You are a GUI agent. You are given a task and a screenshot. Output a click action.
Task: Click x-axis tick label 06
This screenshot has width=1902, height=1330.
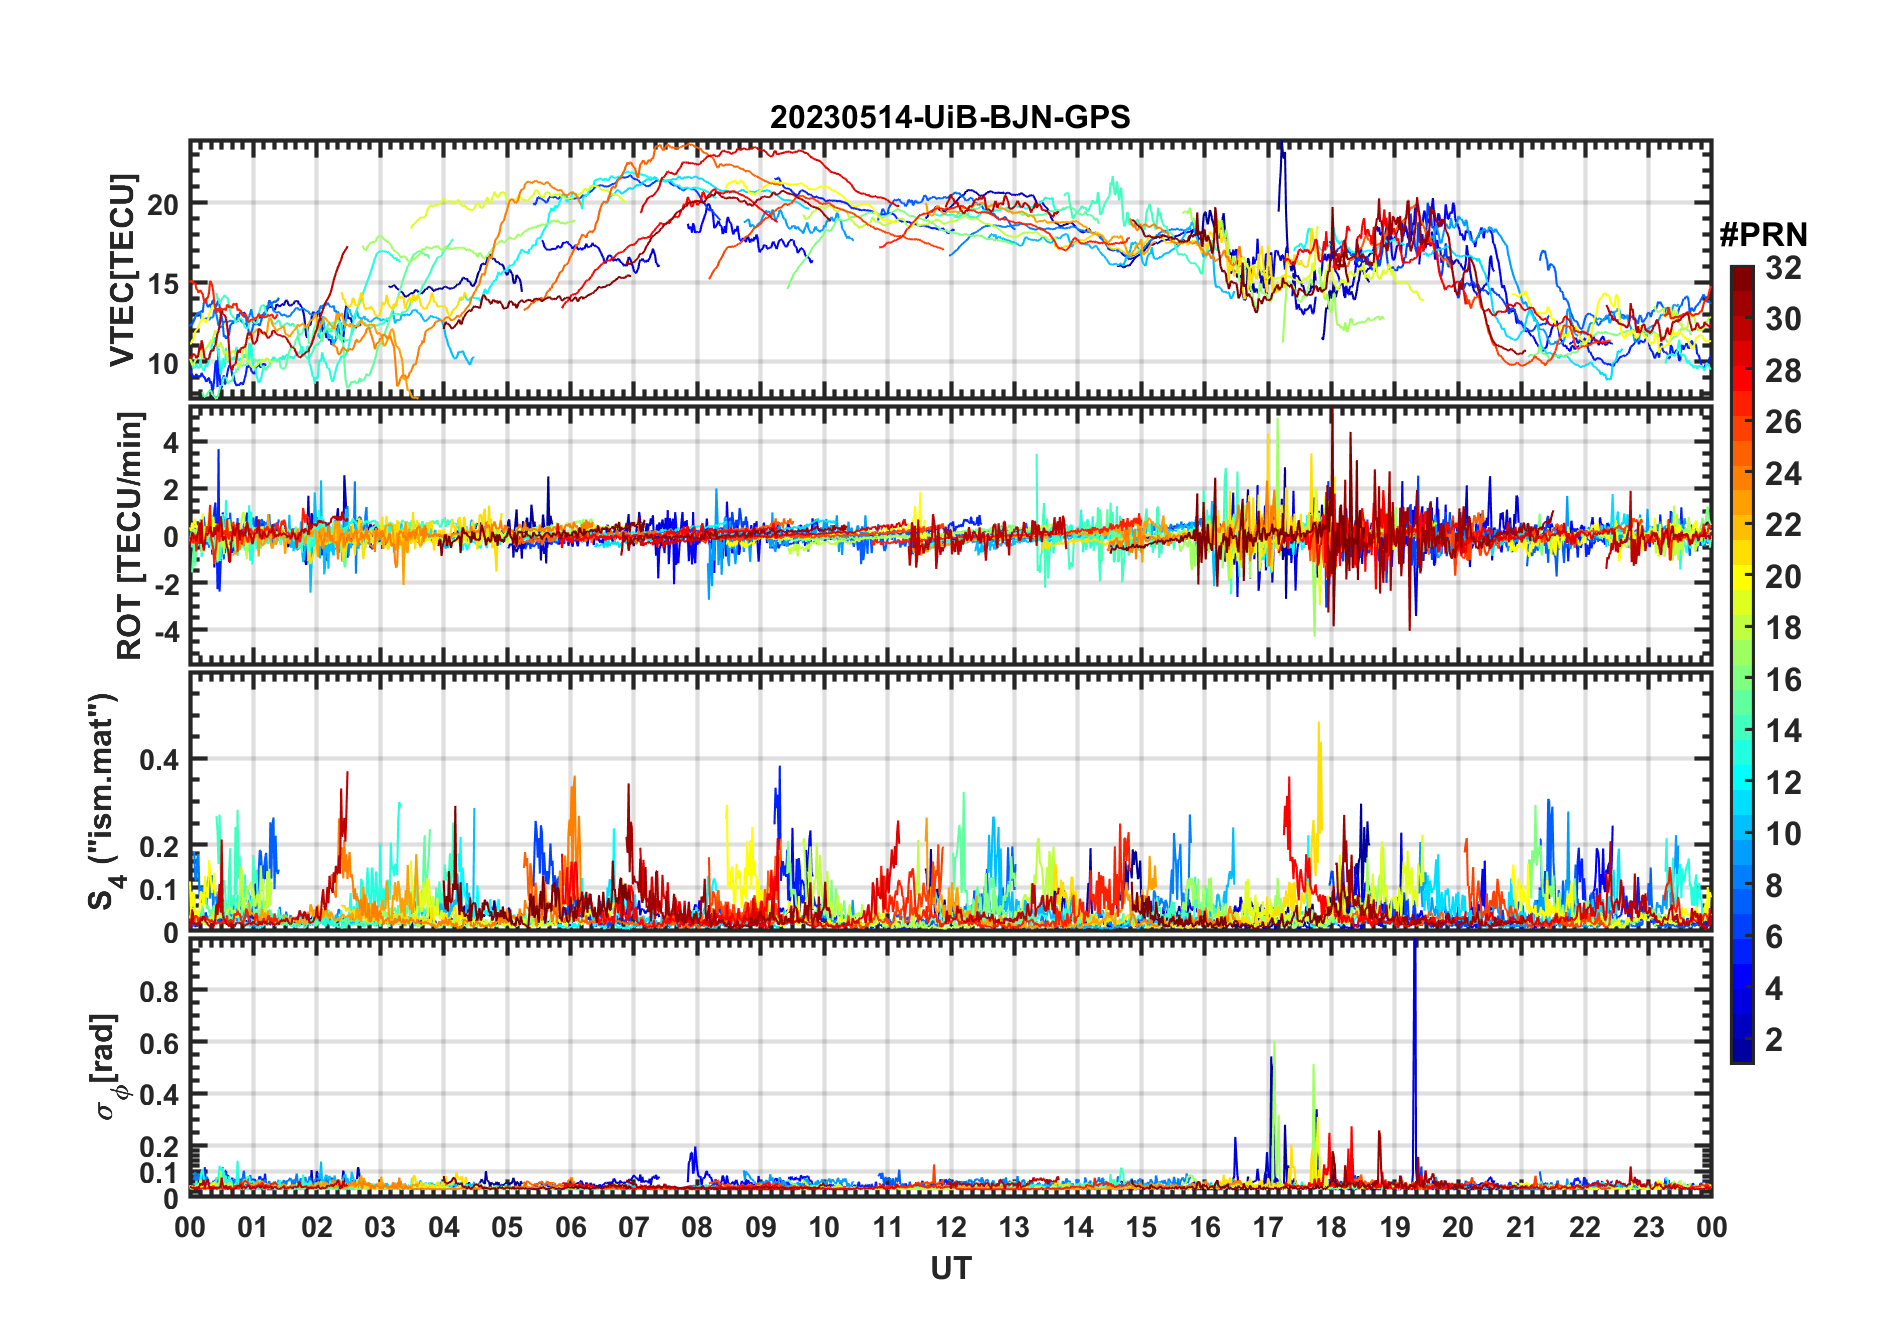pyautogui.click(x=570, y=1227)
